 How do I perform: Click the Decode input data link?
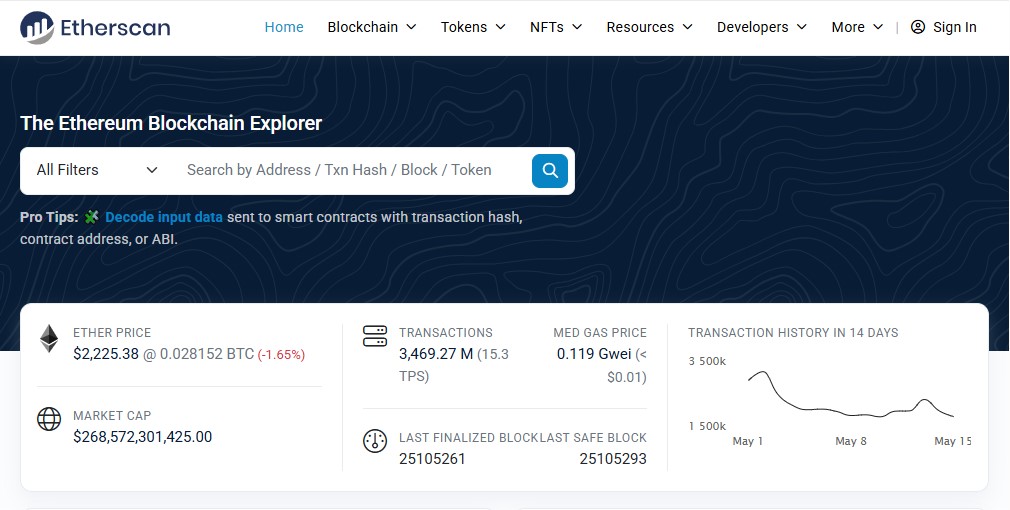[x=164, y=217]
